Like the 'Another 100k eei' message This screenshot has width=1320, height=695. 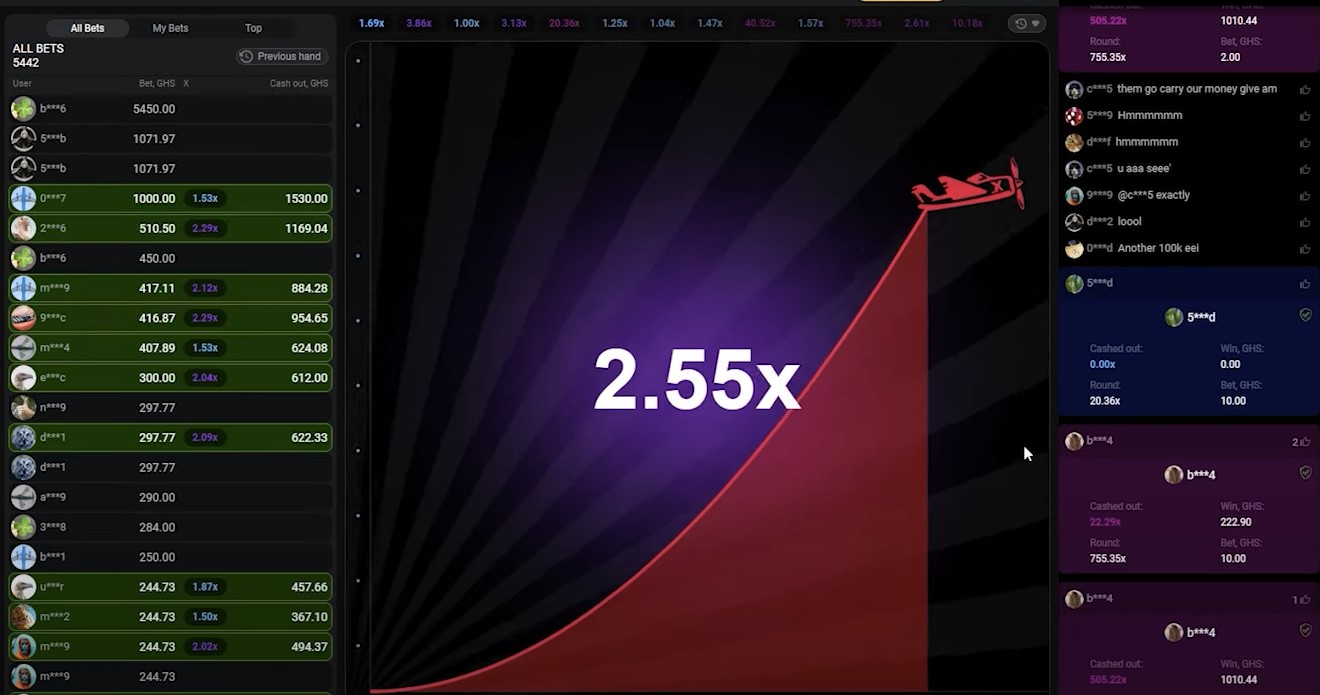pyautogui.click(x=1305, y=249)
